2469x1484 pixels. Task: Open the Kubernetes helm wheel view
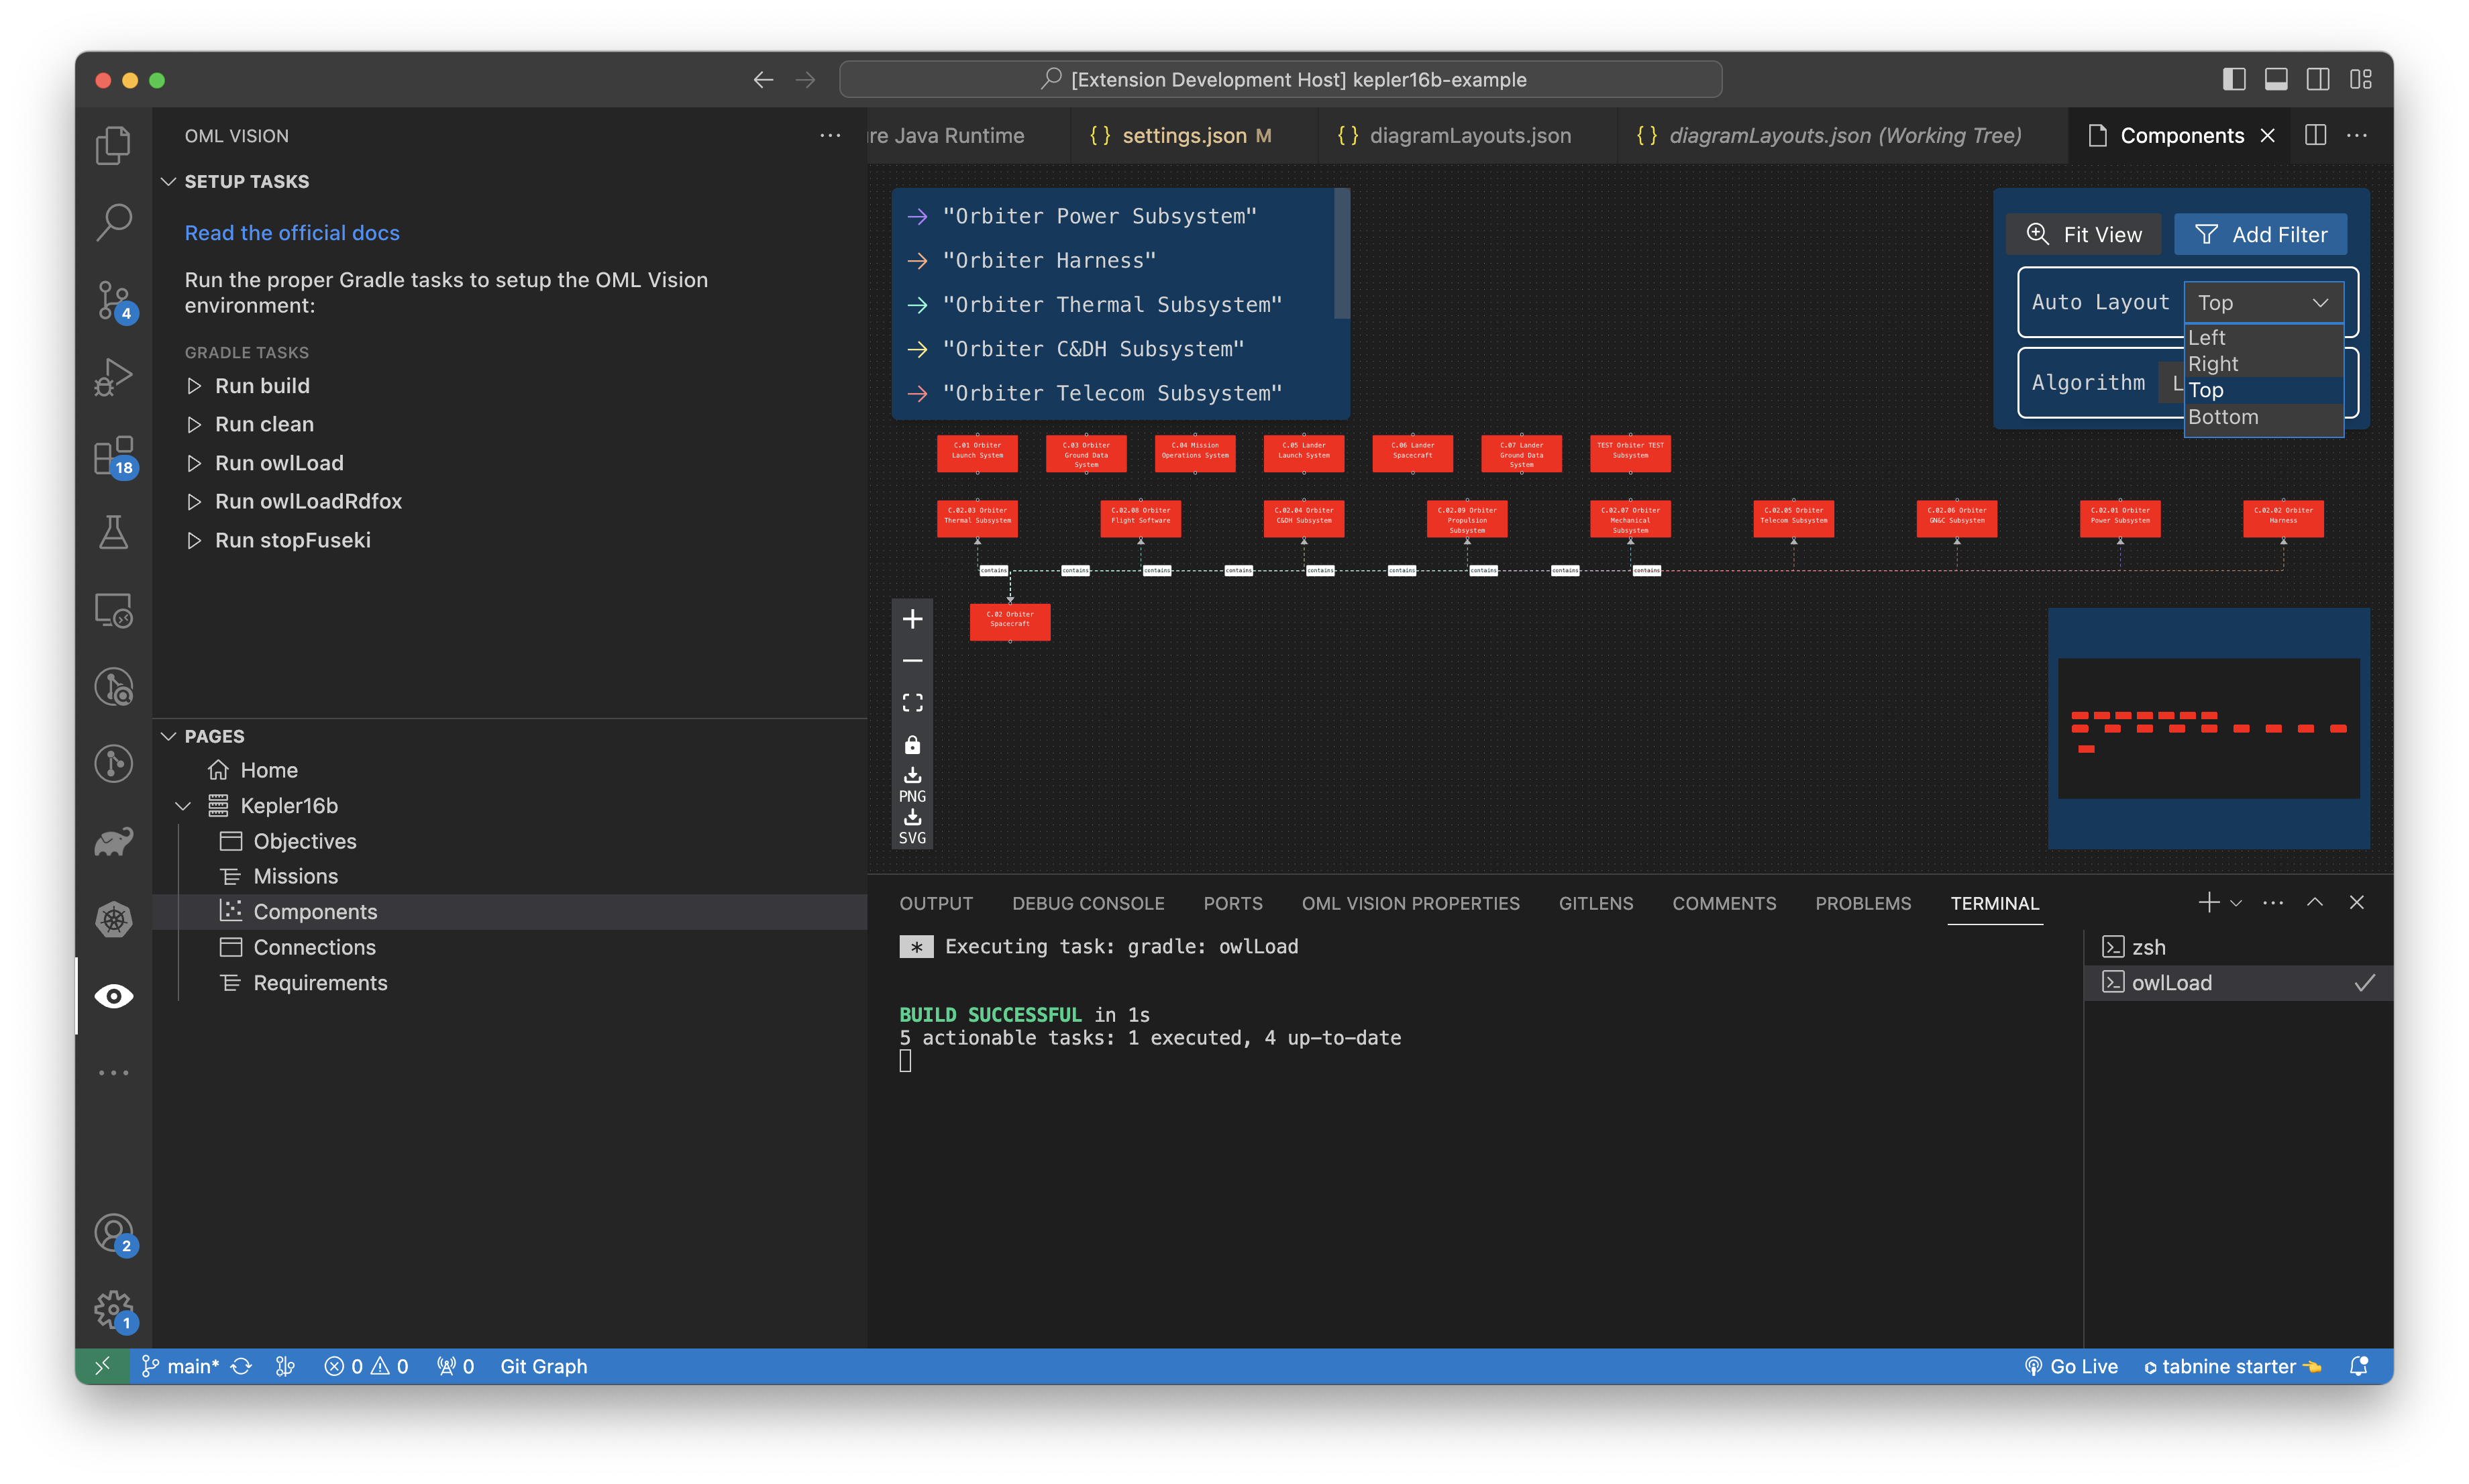pos(113,919)
